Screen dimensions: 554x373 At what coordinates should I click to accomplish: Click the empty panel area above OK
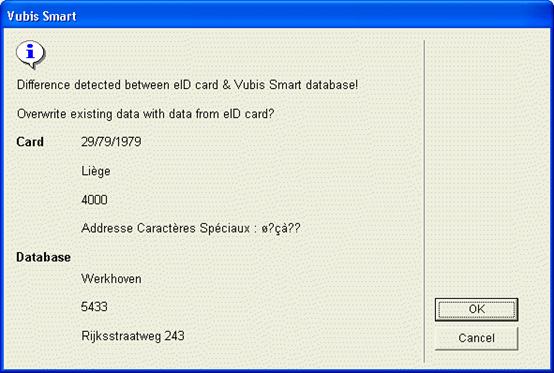click(488, 166)
